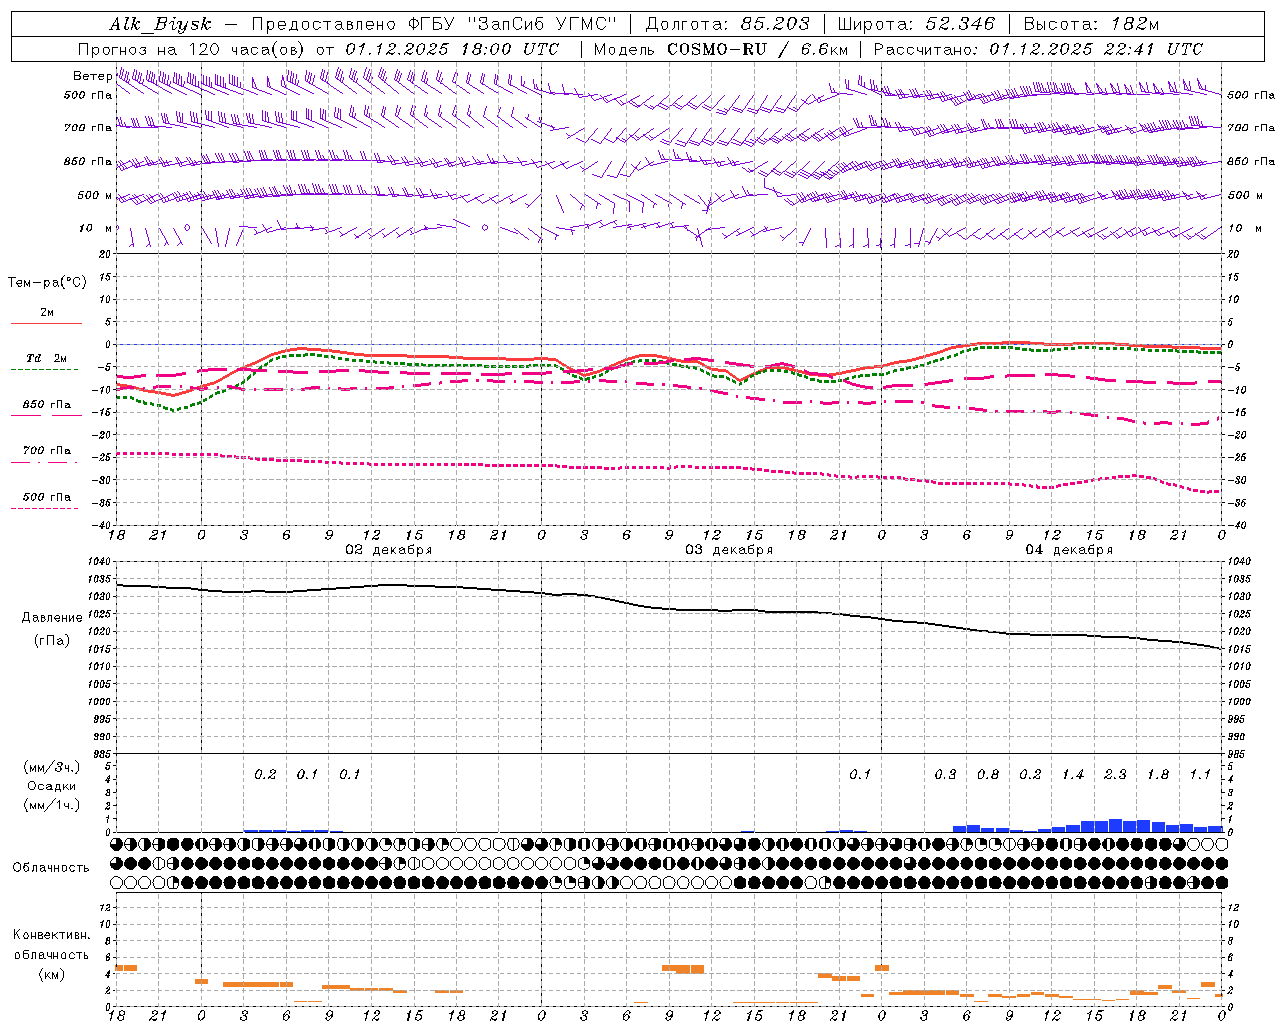Click the 02 декабря date label
1280x1024 pixels.
tap(388, 550)
